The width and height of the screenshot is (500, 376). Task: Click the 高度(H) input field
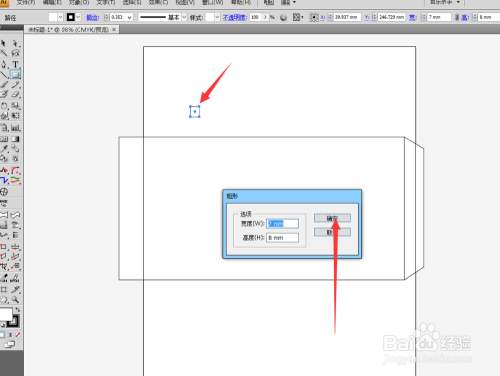click(x=282, y=238)
